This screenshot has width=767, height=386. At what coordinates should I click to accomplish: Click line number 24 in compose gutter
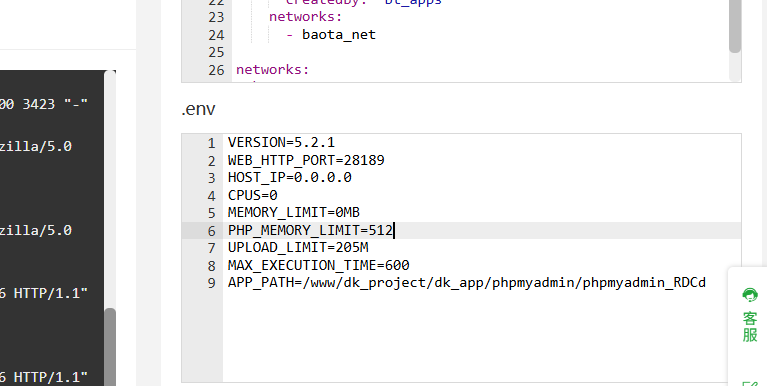pyautogui.click(x=216, y=35)
